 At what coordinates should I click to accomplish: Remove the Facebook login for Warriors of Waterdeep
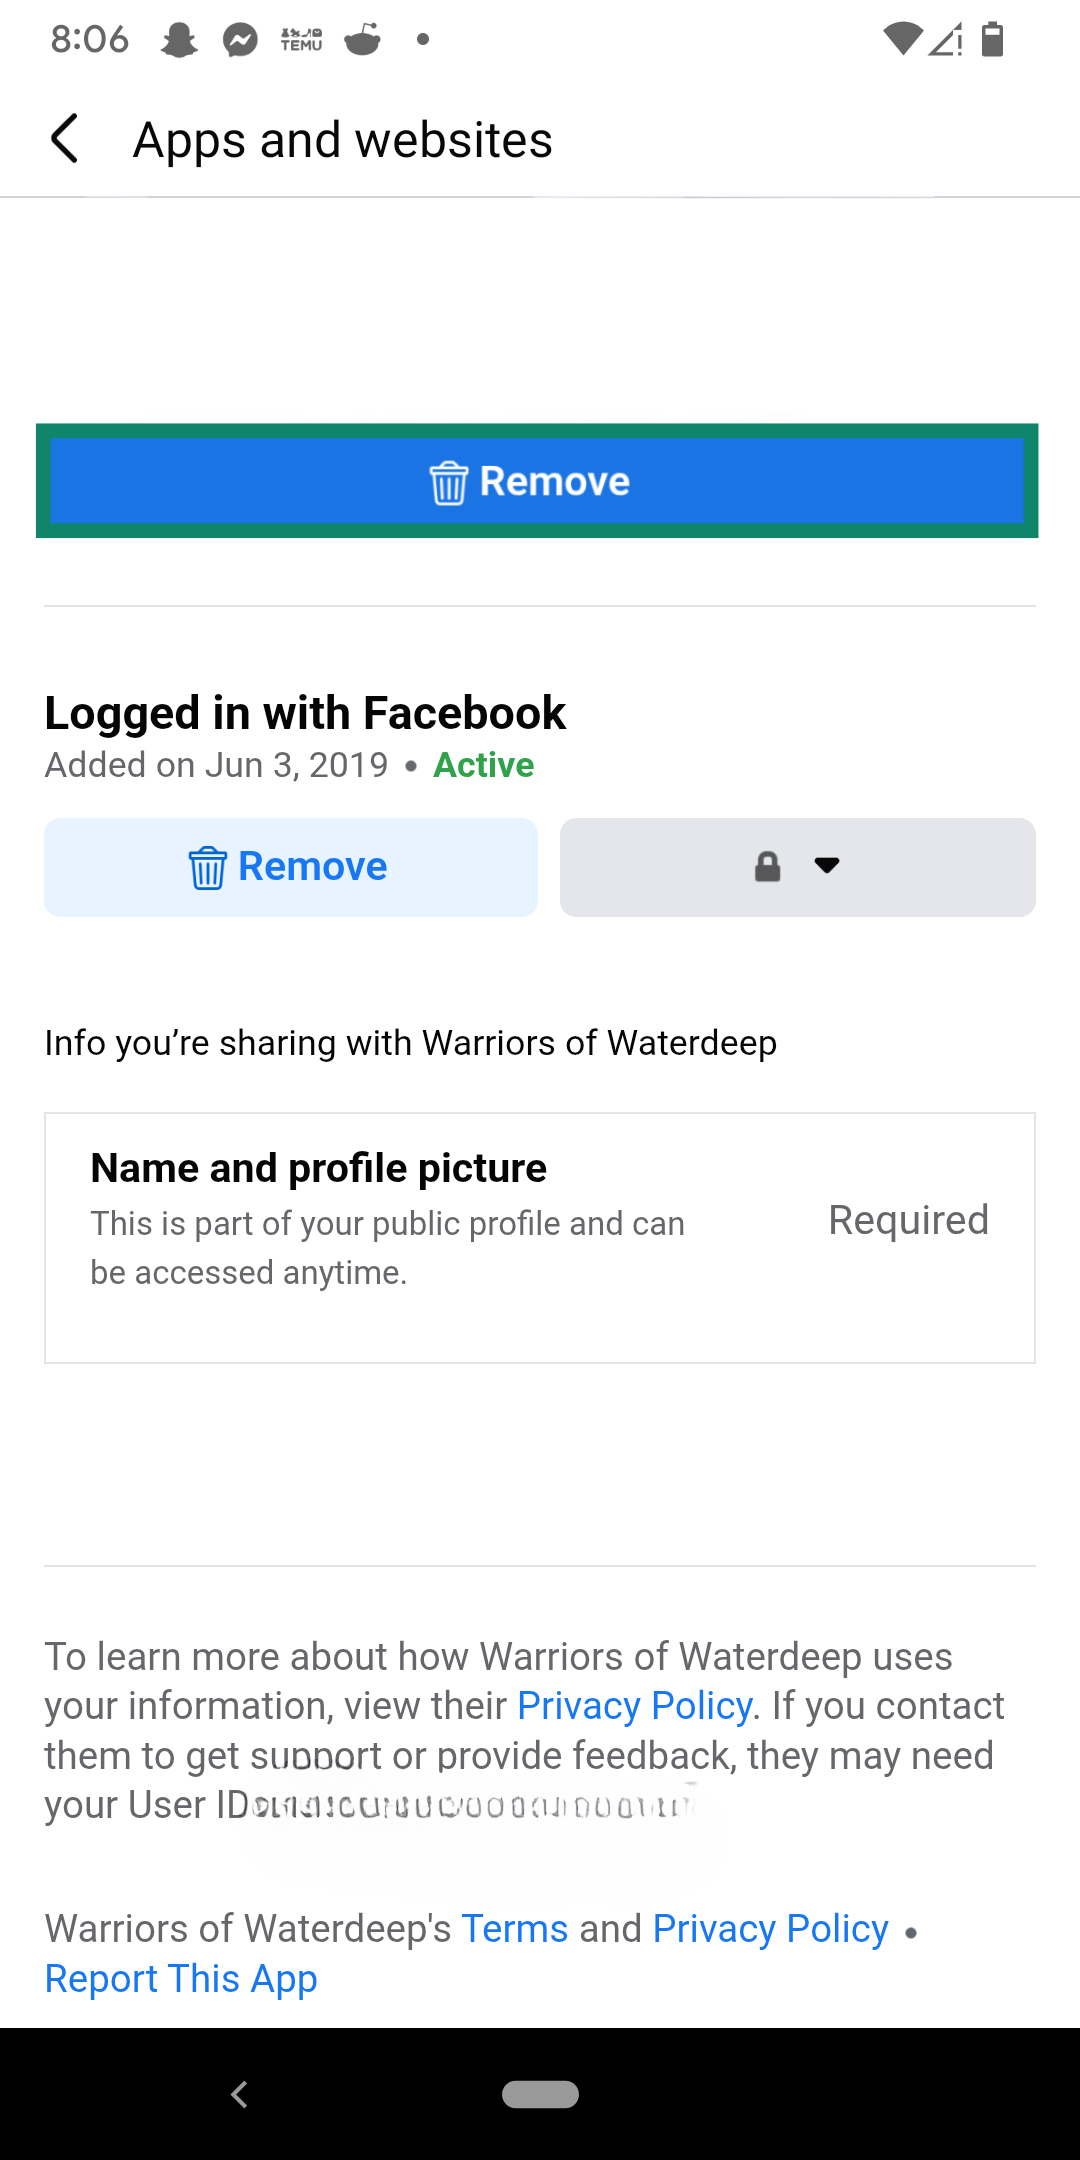[x=290, y=866]
